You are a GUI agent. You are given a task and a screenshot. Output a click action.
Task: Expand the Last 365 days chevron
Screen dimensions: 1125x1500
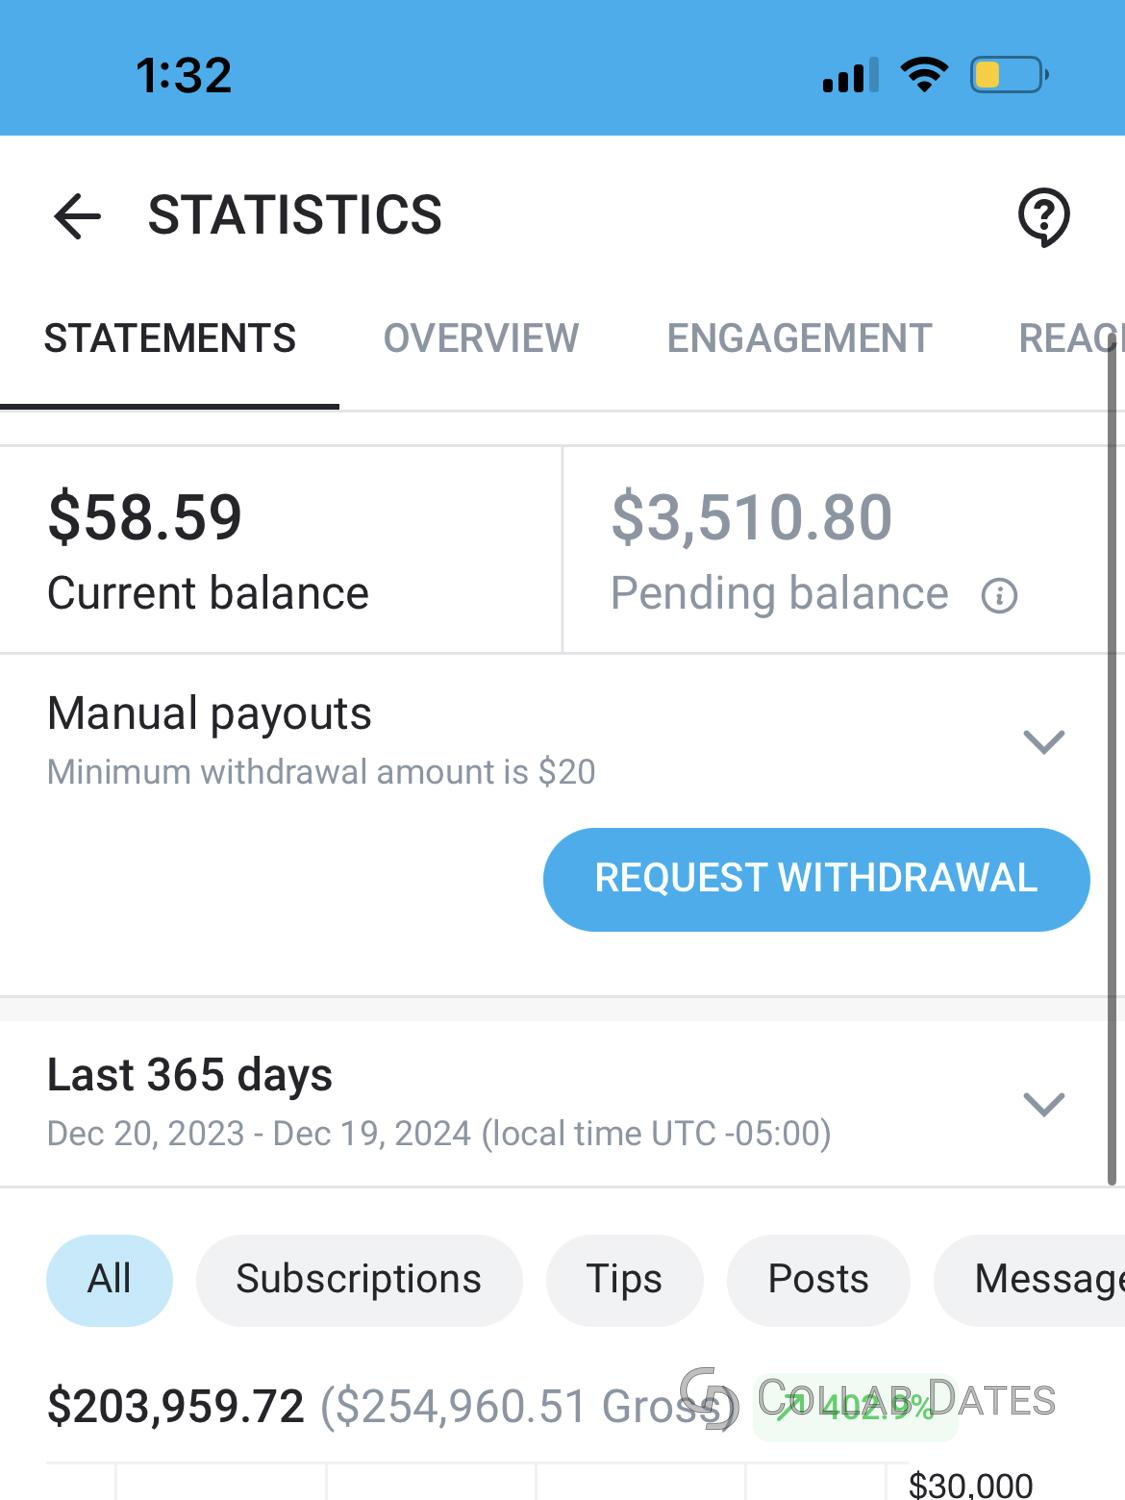1044,1104
